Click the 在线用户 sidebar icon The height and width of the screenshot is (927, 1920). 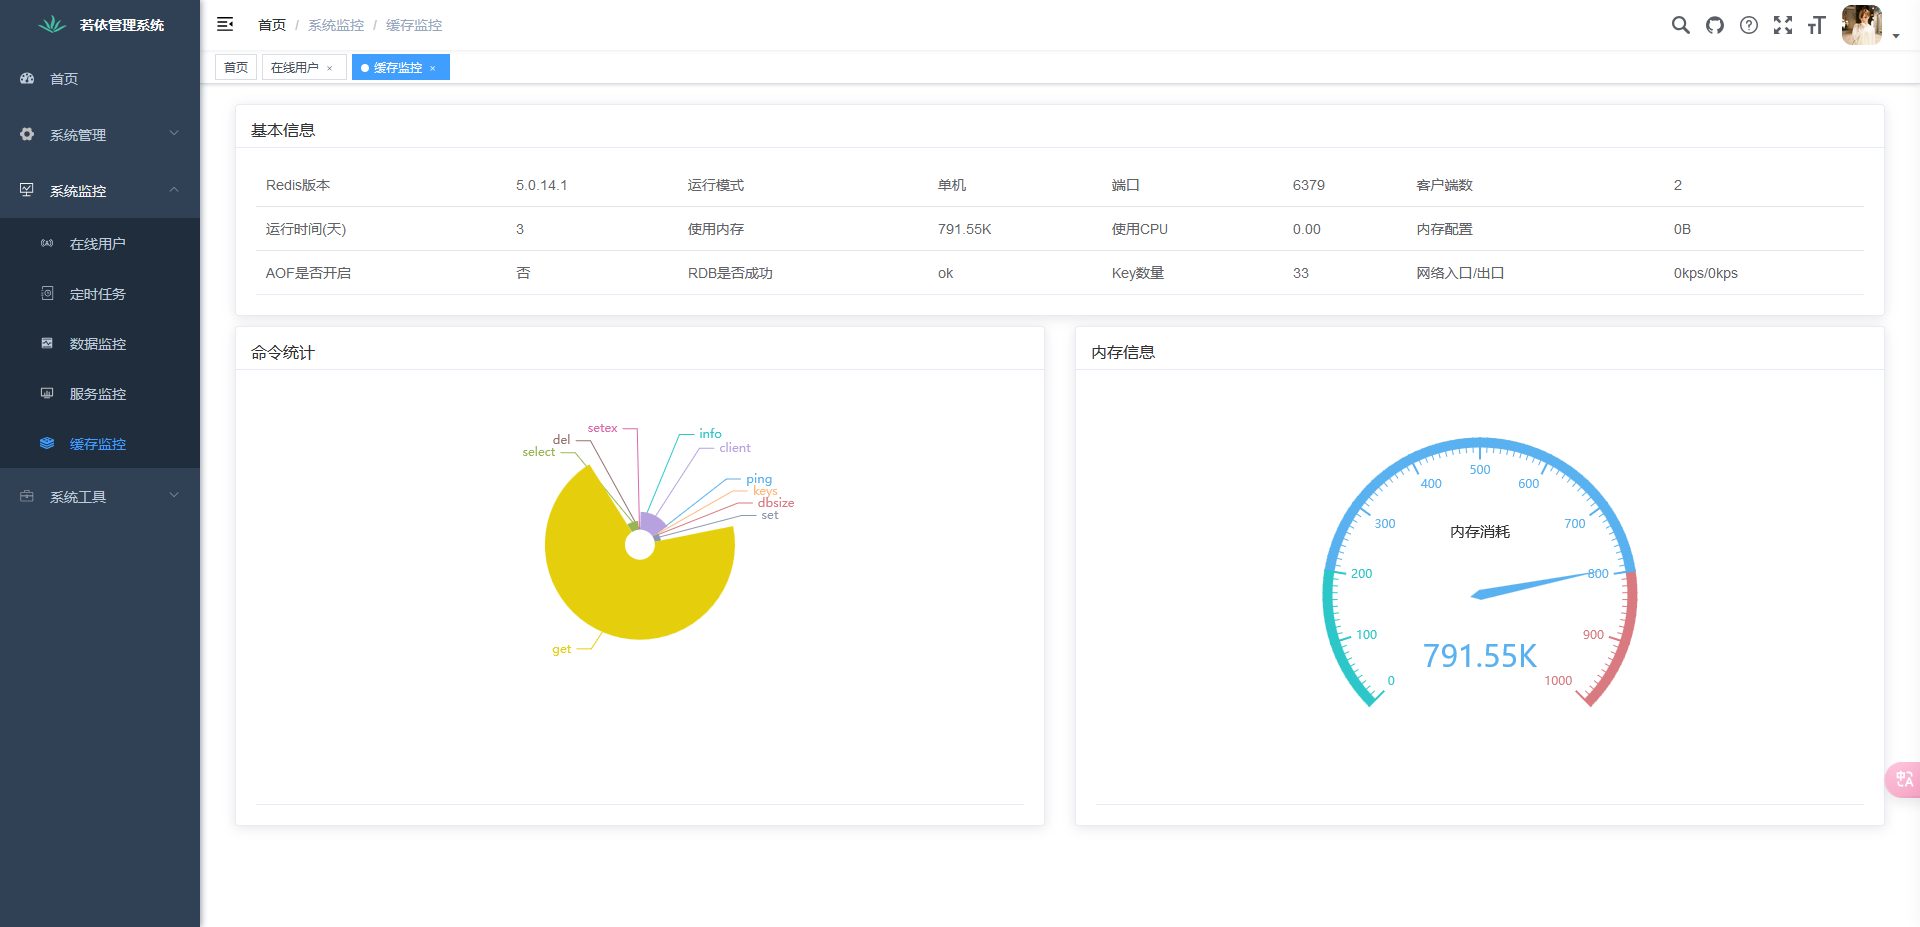click(47, 243)
